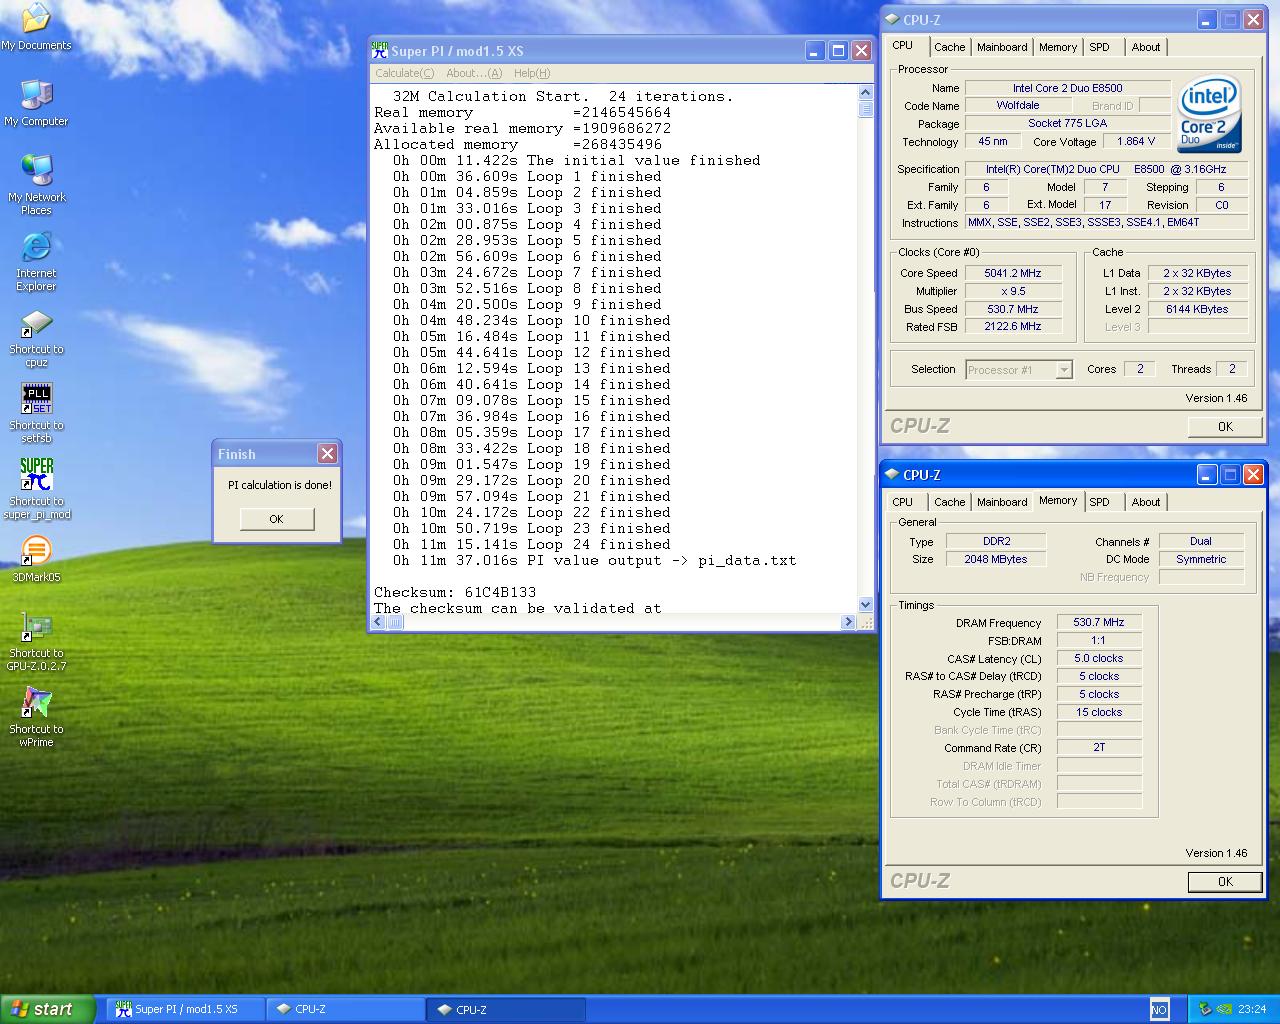Viewport: 1280px width, 1024px height.
Task: Click DRAM Frequency value field
Action: pyautogui.click(x=1099, y=622)
